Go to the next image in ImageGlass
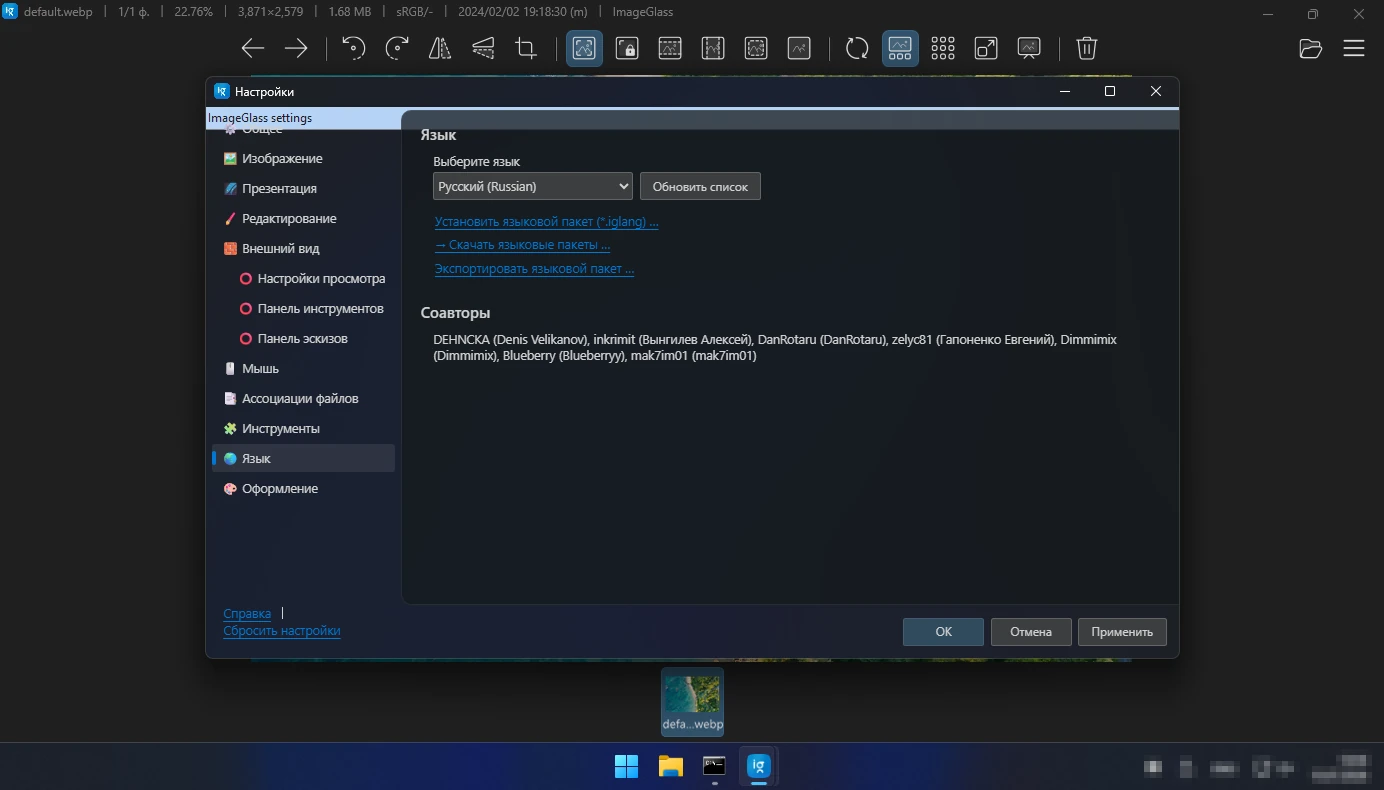Screen dimensions: 1384x790 [x=296, y=48]
